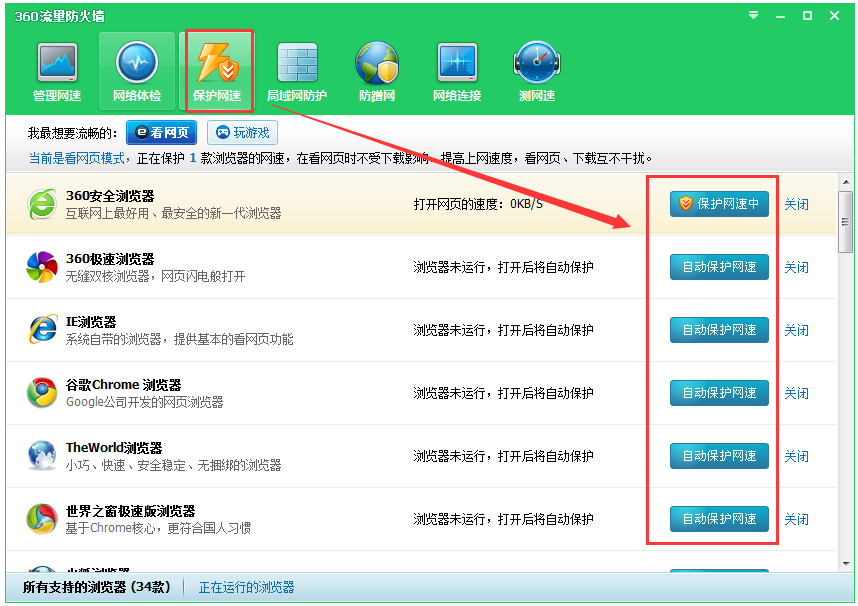
Task: Switch to 所有支持的浏览器 (34款) tab
Action: pyautogui.click(x=96, y=587)
